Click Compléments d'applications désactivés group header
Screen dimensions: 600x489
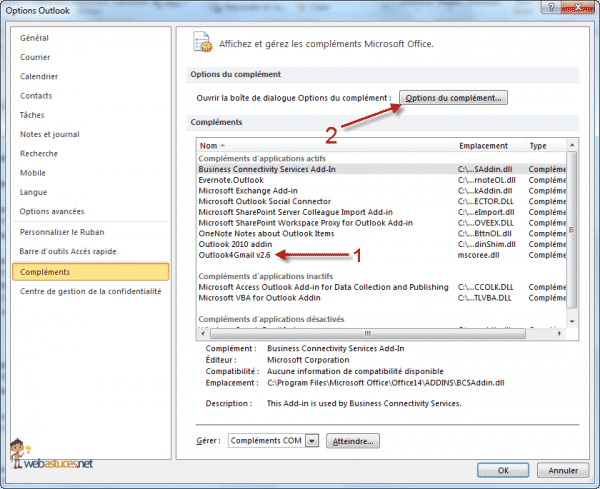pos(271,319)
